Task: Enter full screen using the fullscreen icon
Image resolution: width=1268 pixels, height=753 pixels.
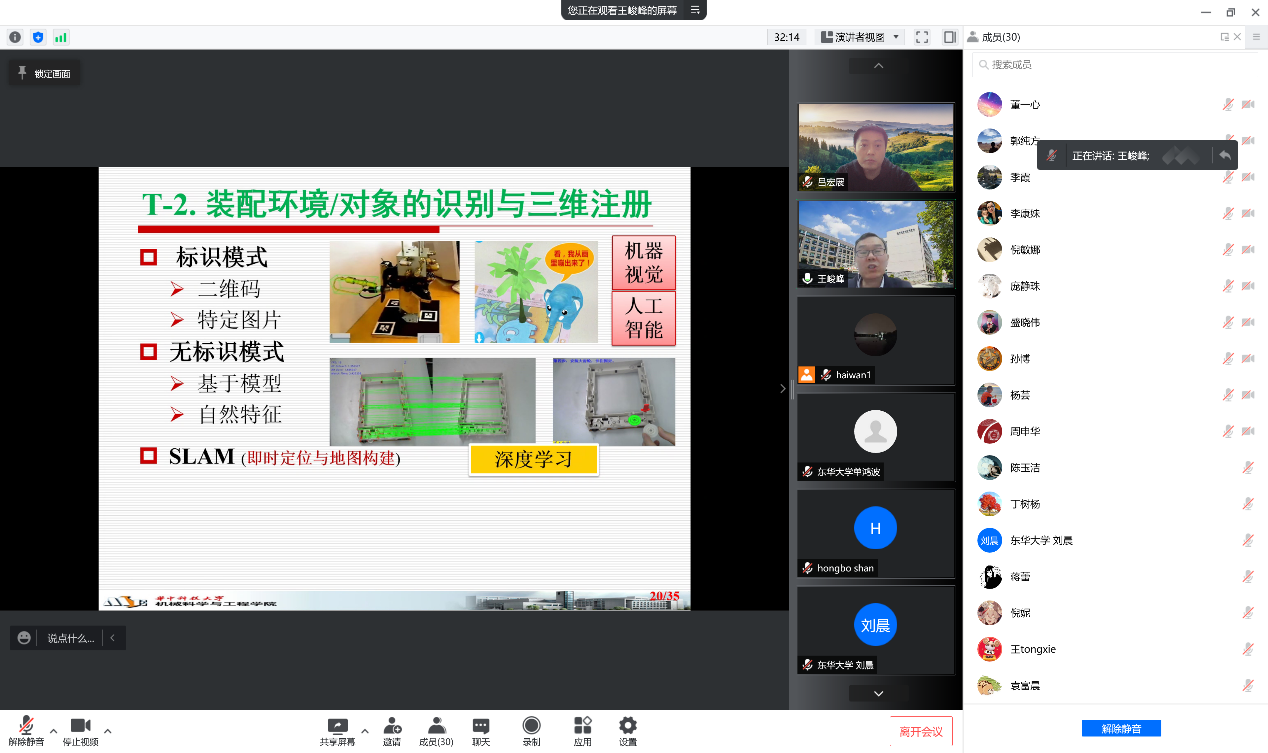Action: (922, 37)
